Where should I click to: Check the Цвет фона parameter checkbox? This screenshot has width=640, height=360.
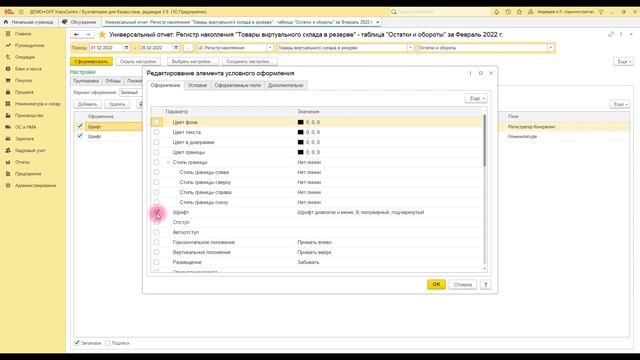tap(156, 122)
